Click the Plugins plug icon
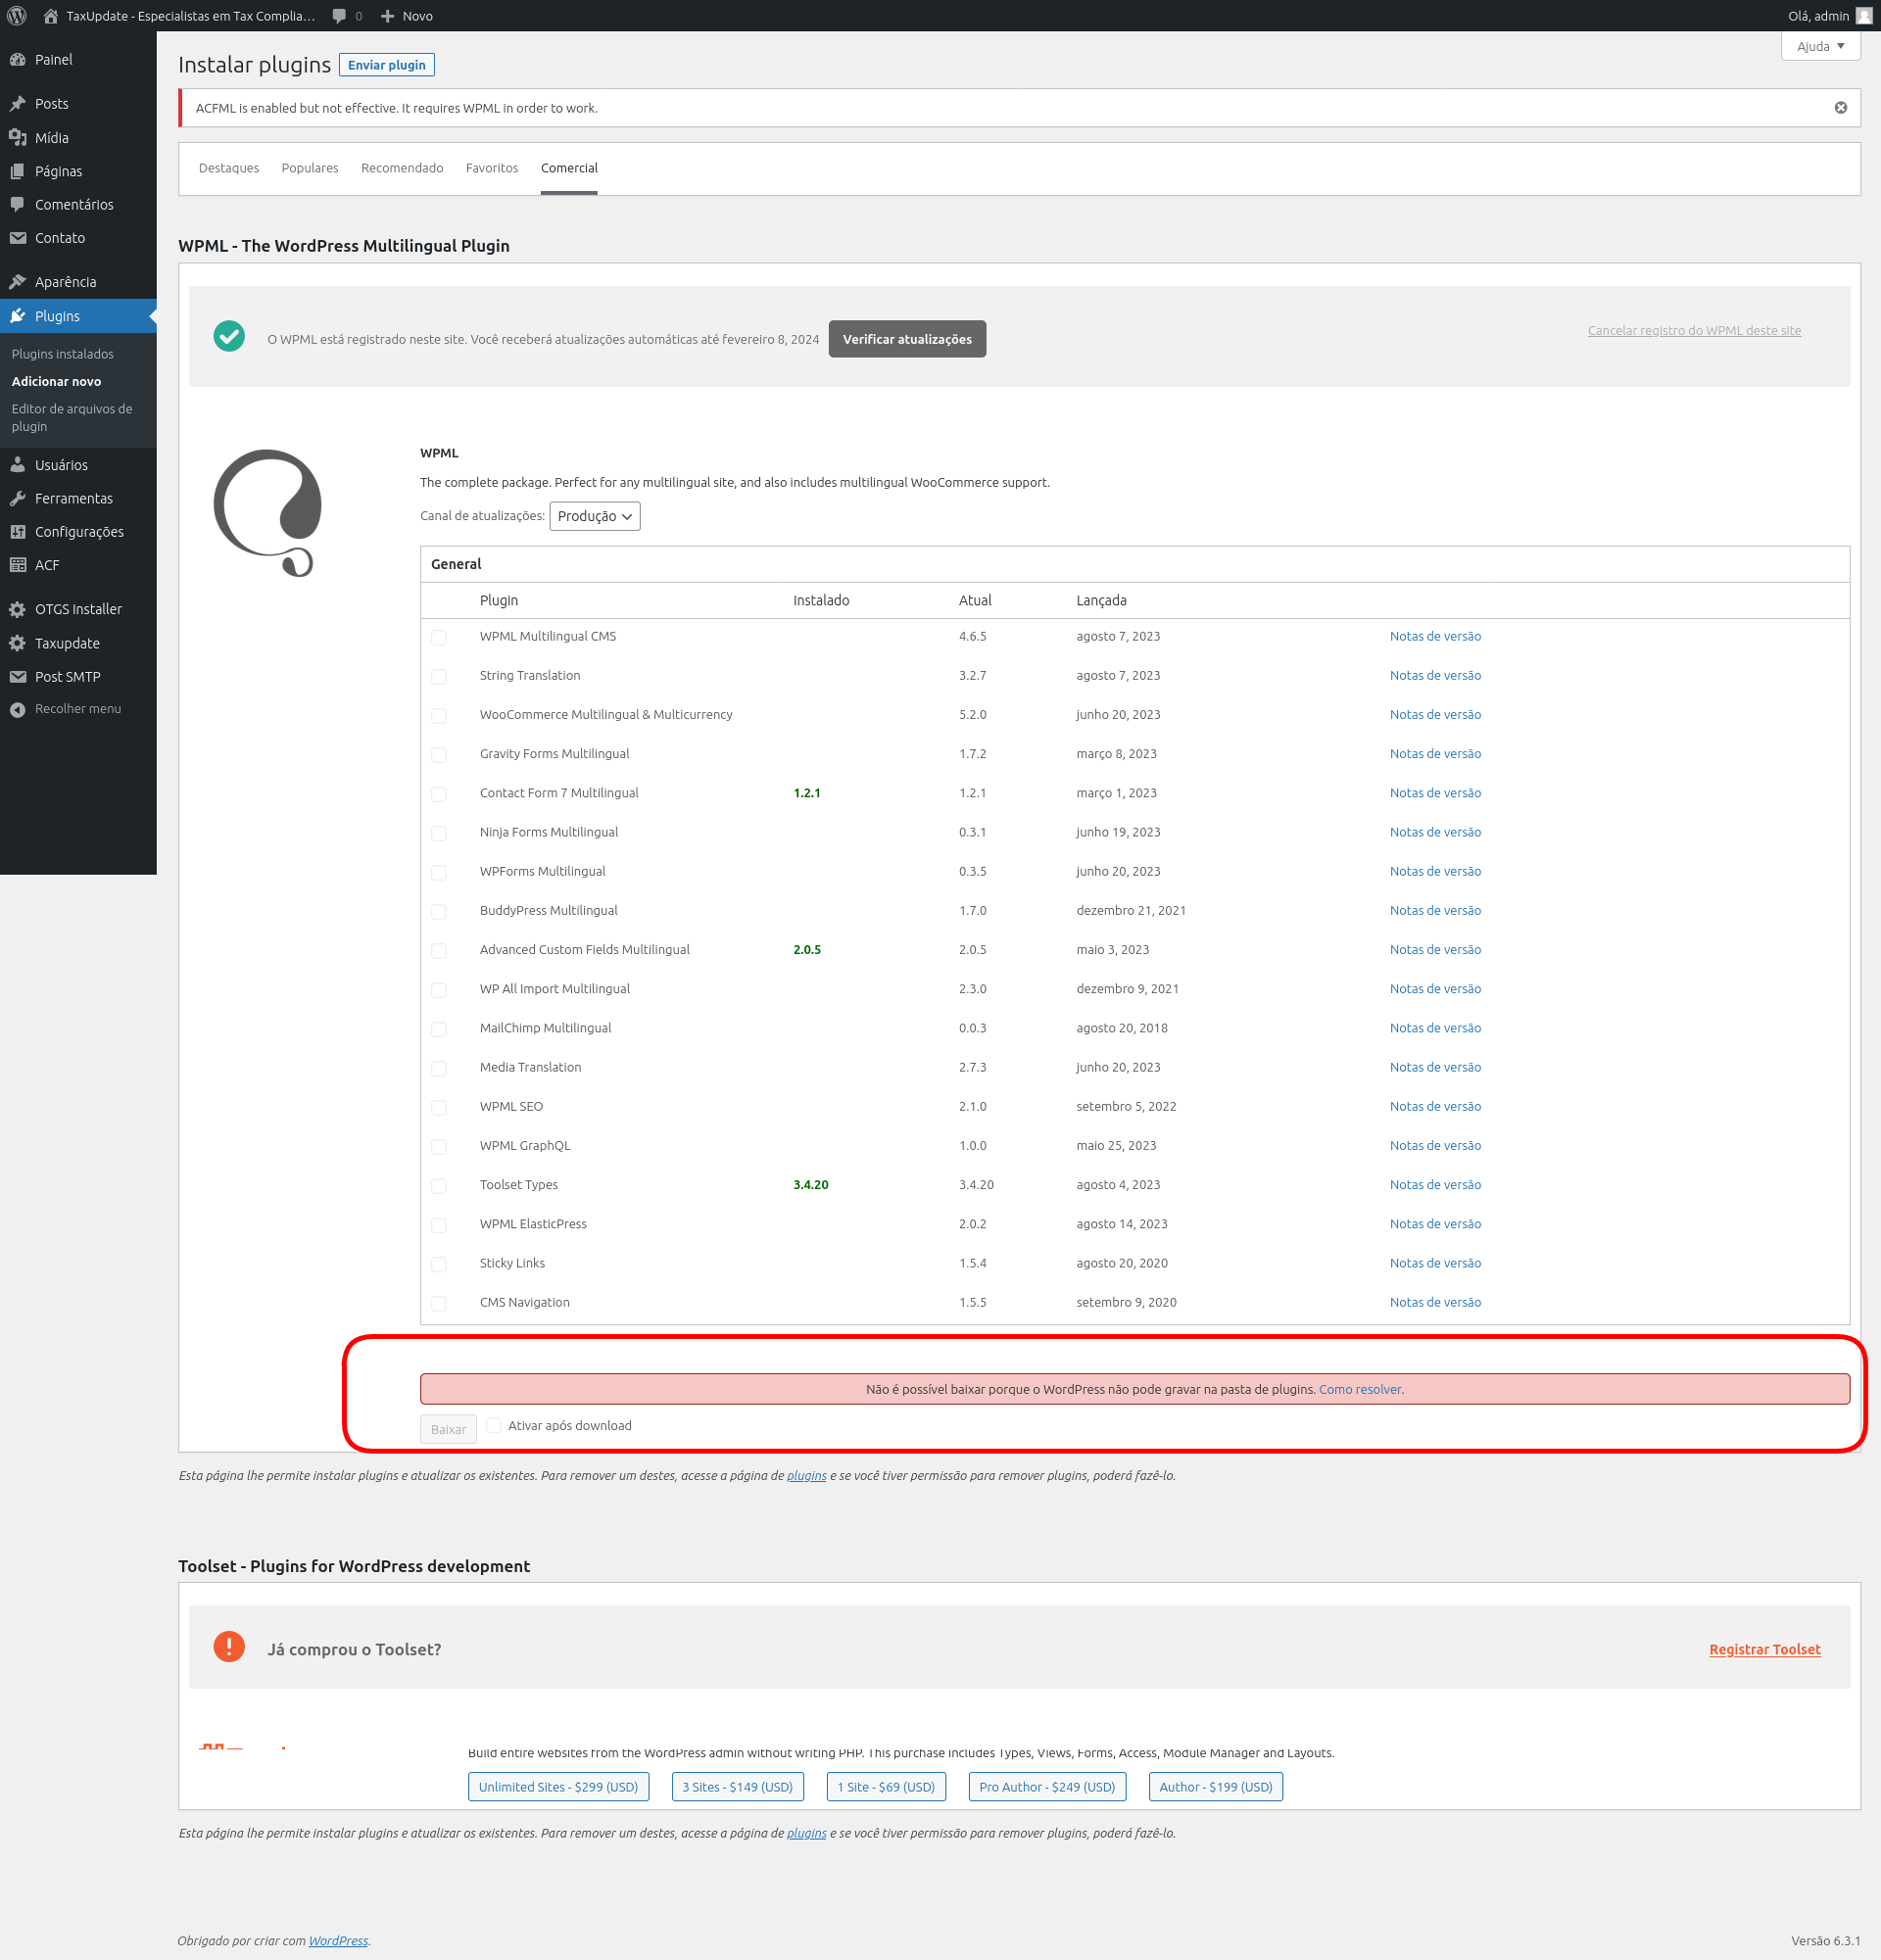The image size is (1881, 1960). 18,316
